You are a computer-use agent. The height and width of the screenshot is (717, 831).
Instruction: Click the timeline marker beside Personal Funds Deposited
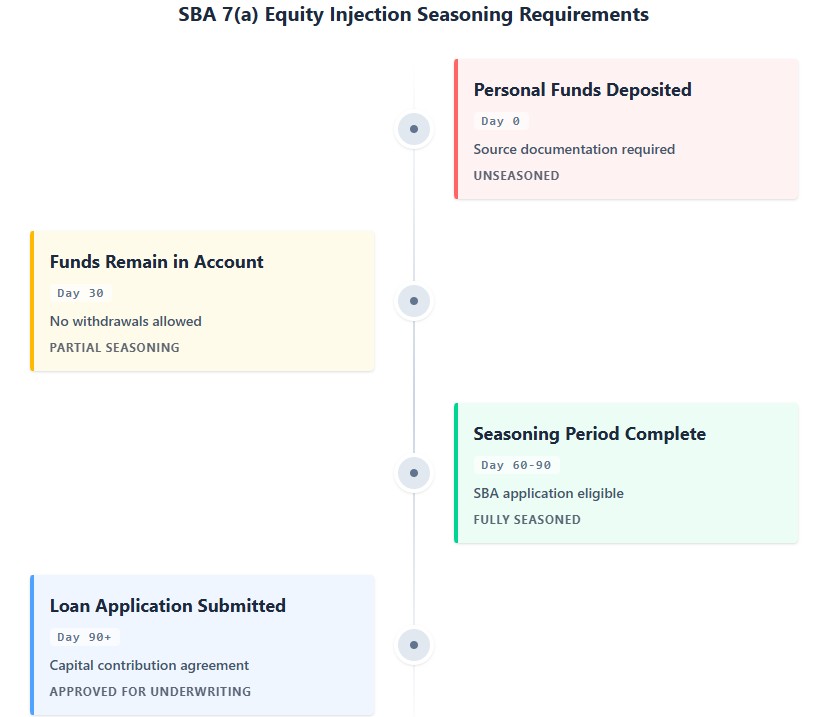point(414,129)
